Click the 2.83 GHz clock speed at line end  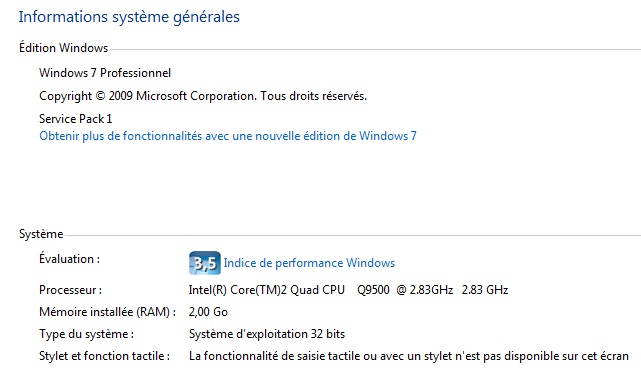point(485,290)
